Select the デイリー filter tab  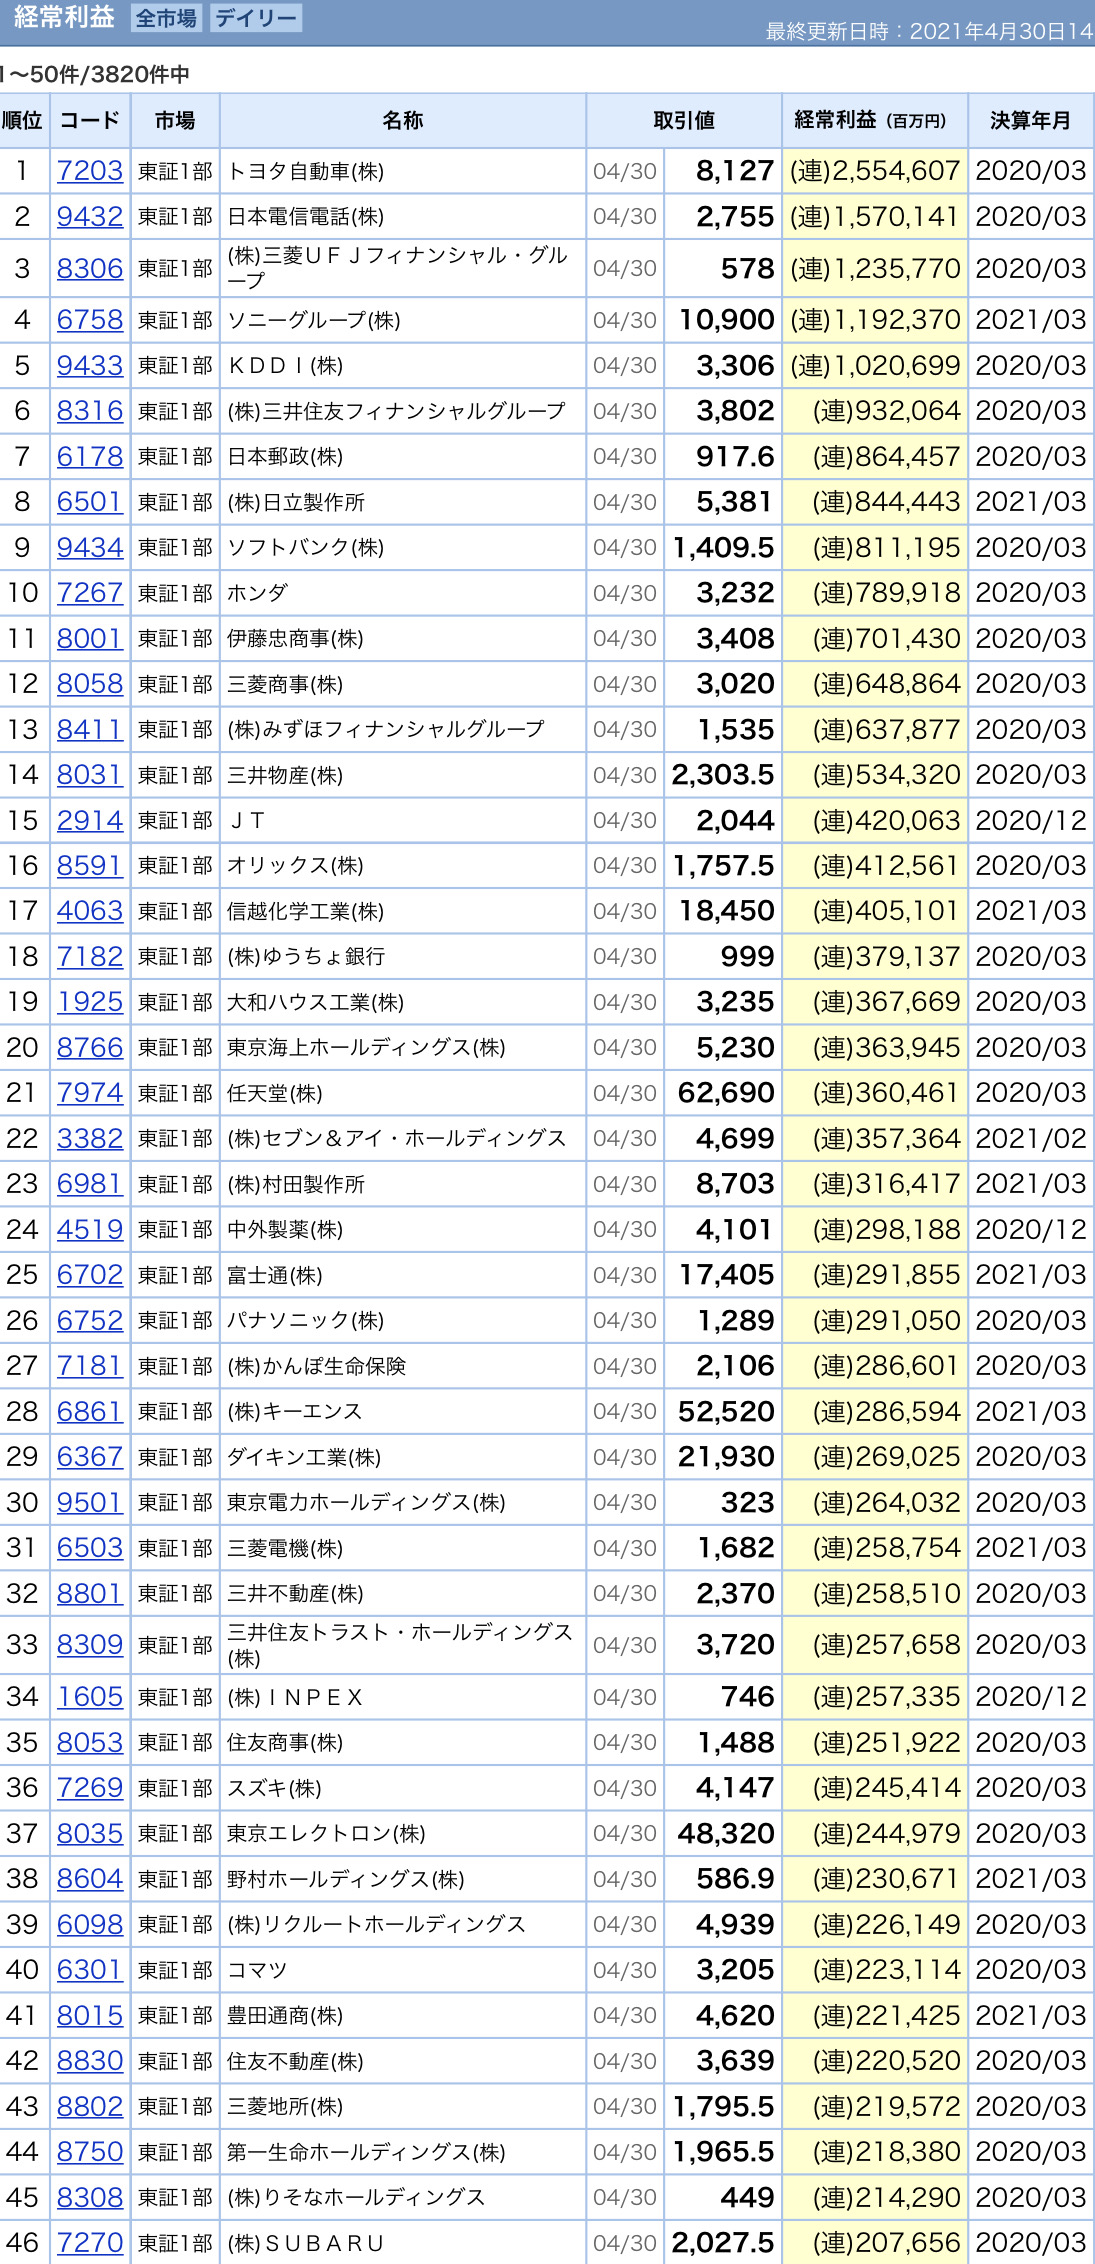pos(256,18)
